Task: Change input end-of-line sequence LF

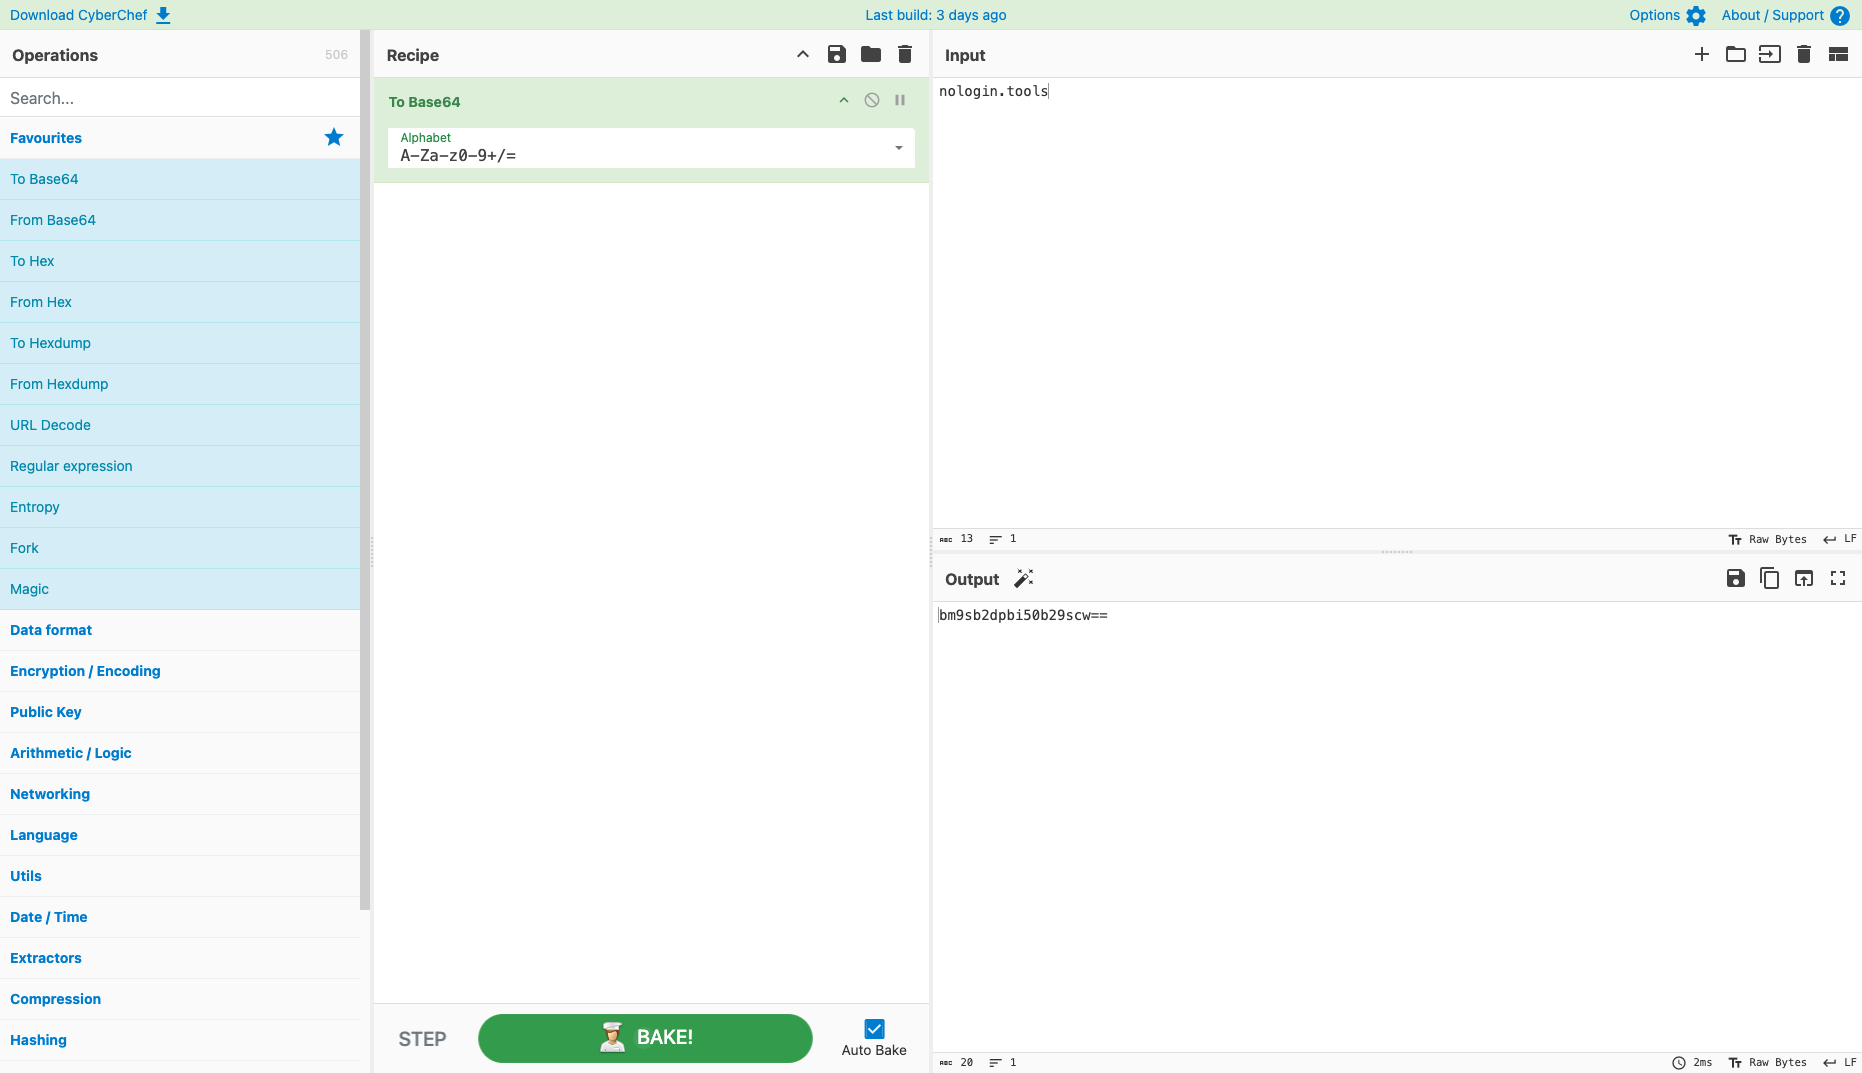Action: point(1840,539)
